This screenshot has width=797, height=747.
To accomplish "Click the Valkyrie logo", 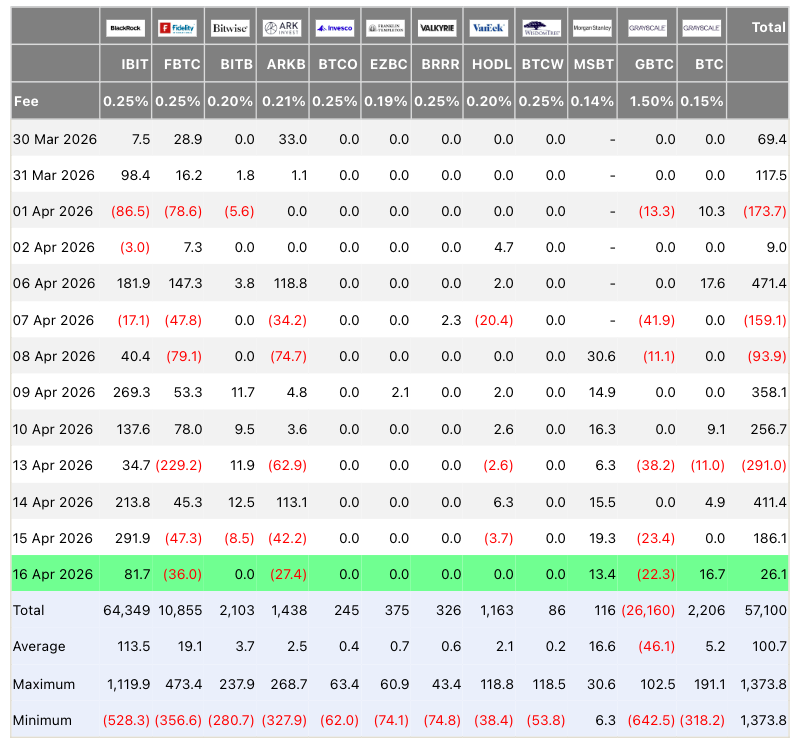I will point(438,28).
